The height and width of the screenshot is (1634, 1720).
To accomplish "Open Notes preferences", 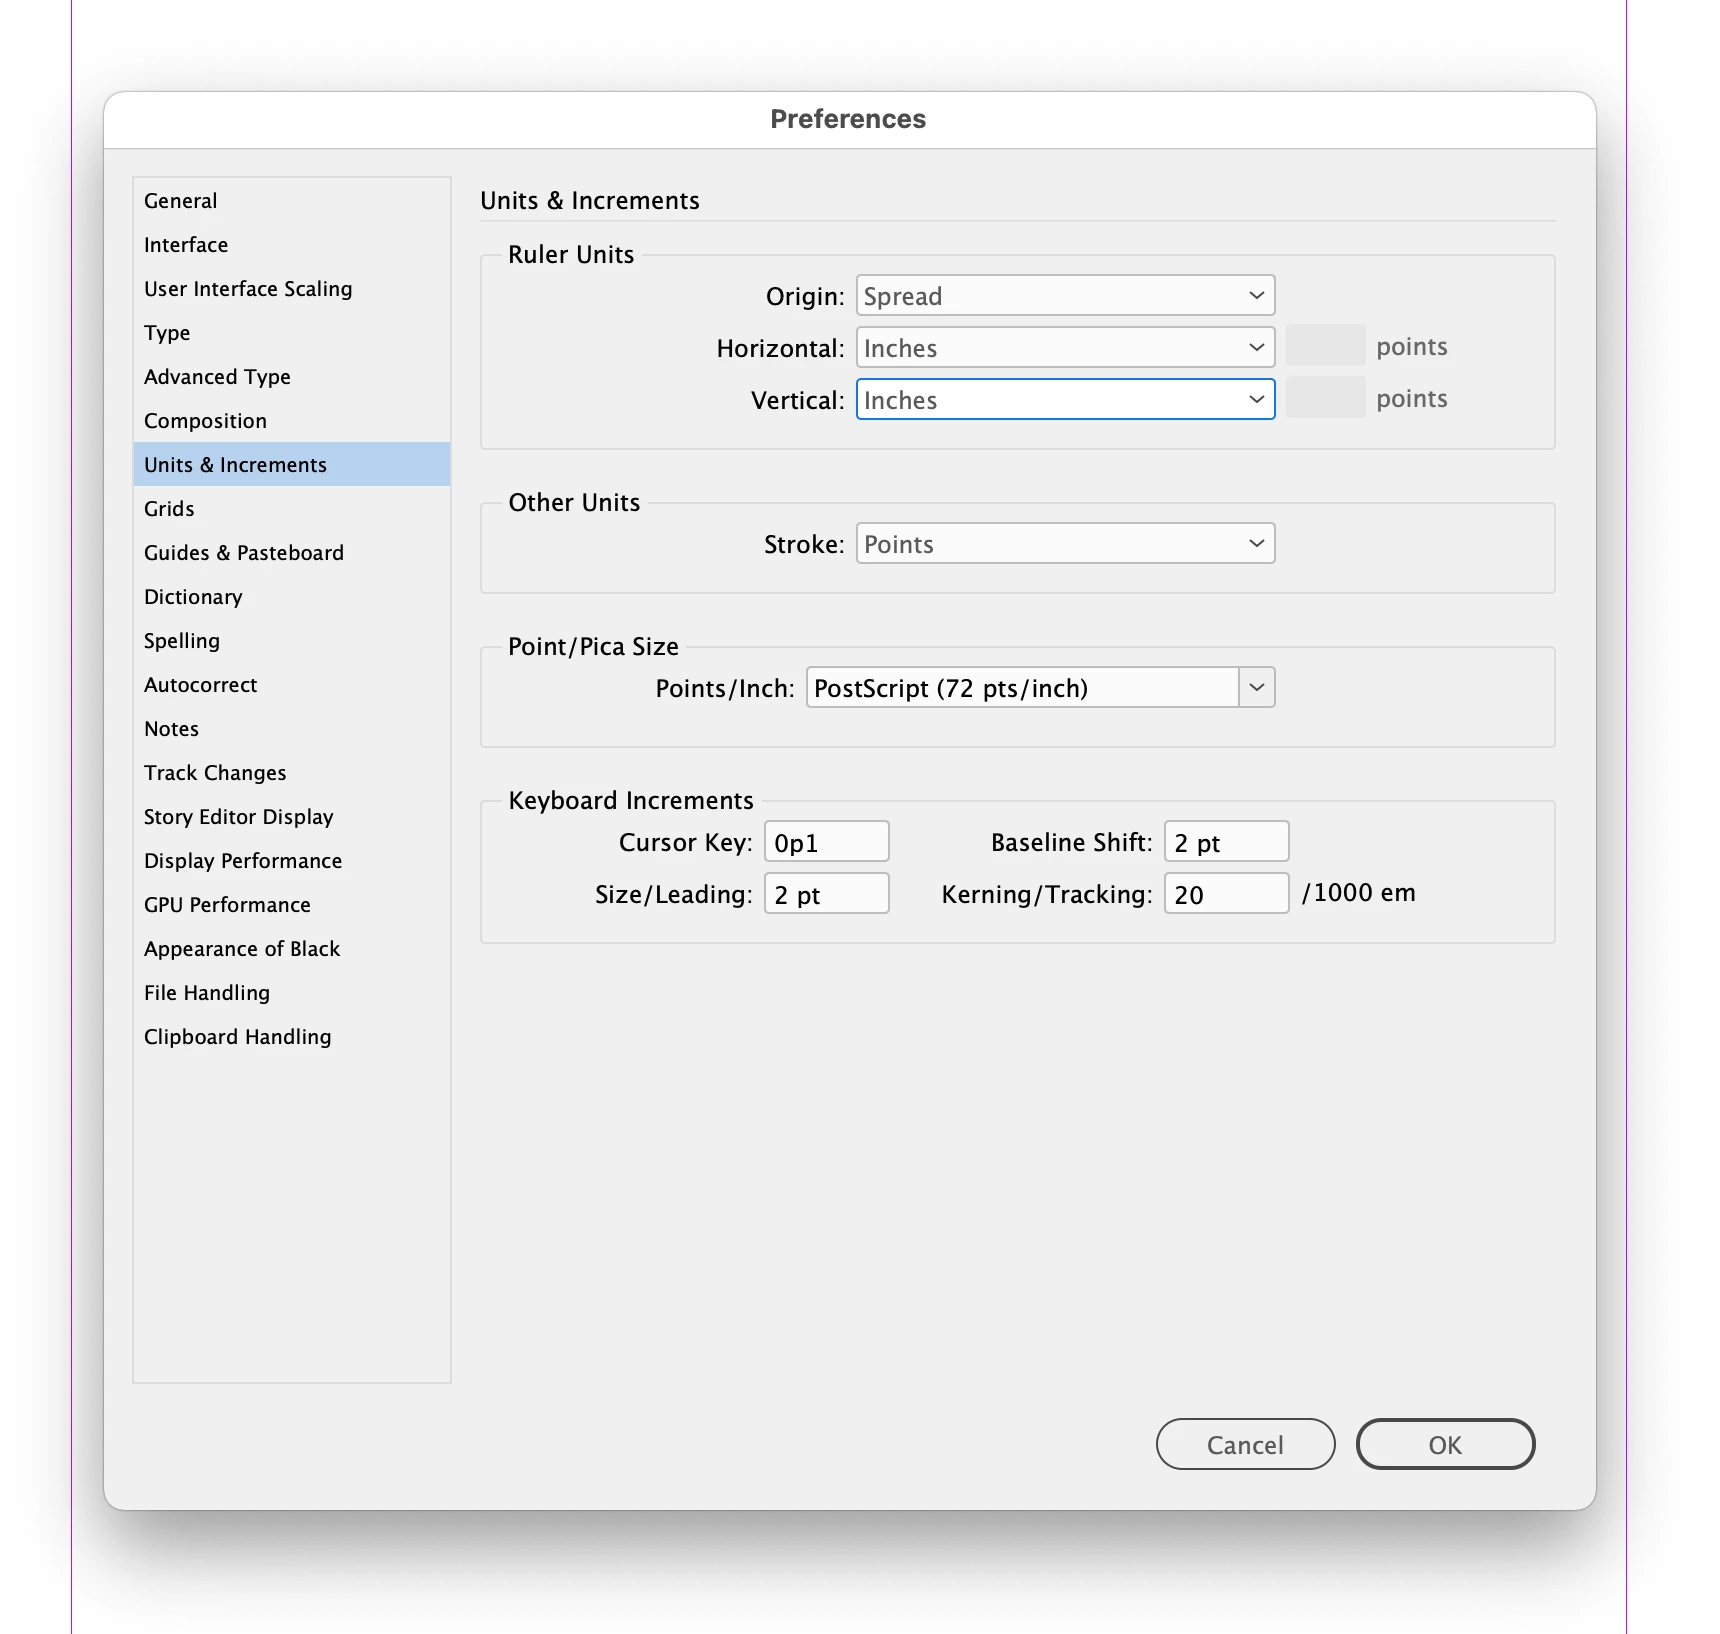I will point(291,729).
